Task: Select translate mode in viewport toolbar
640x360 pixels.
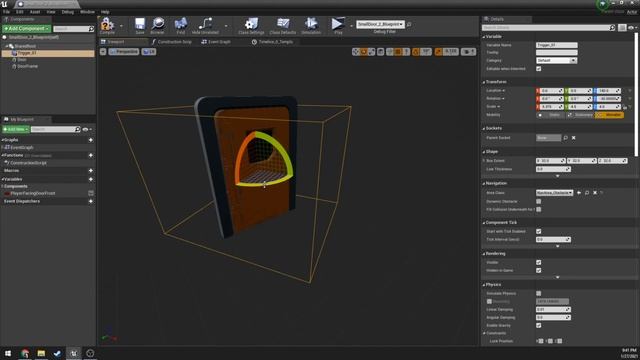Action: click(356, 52)
